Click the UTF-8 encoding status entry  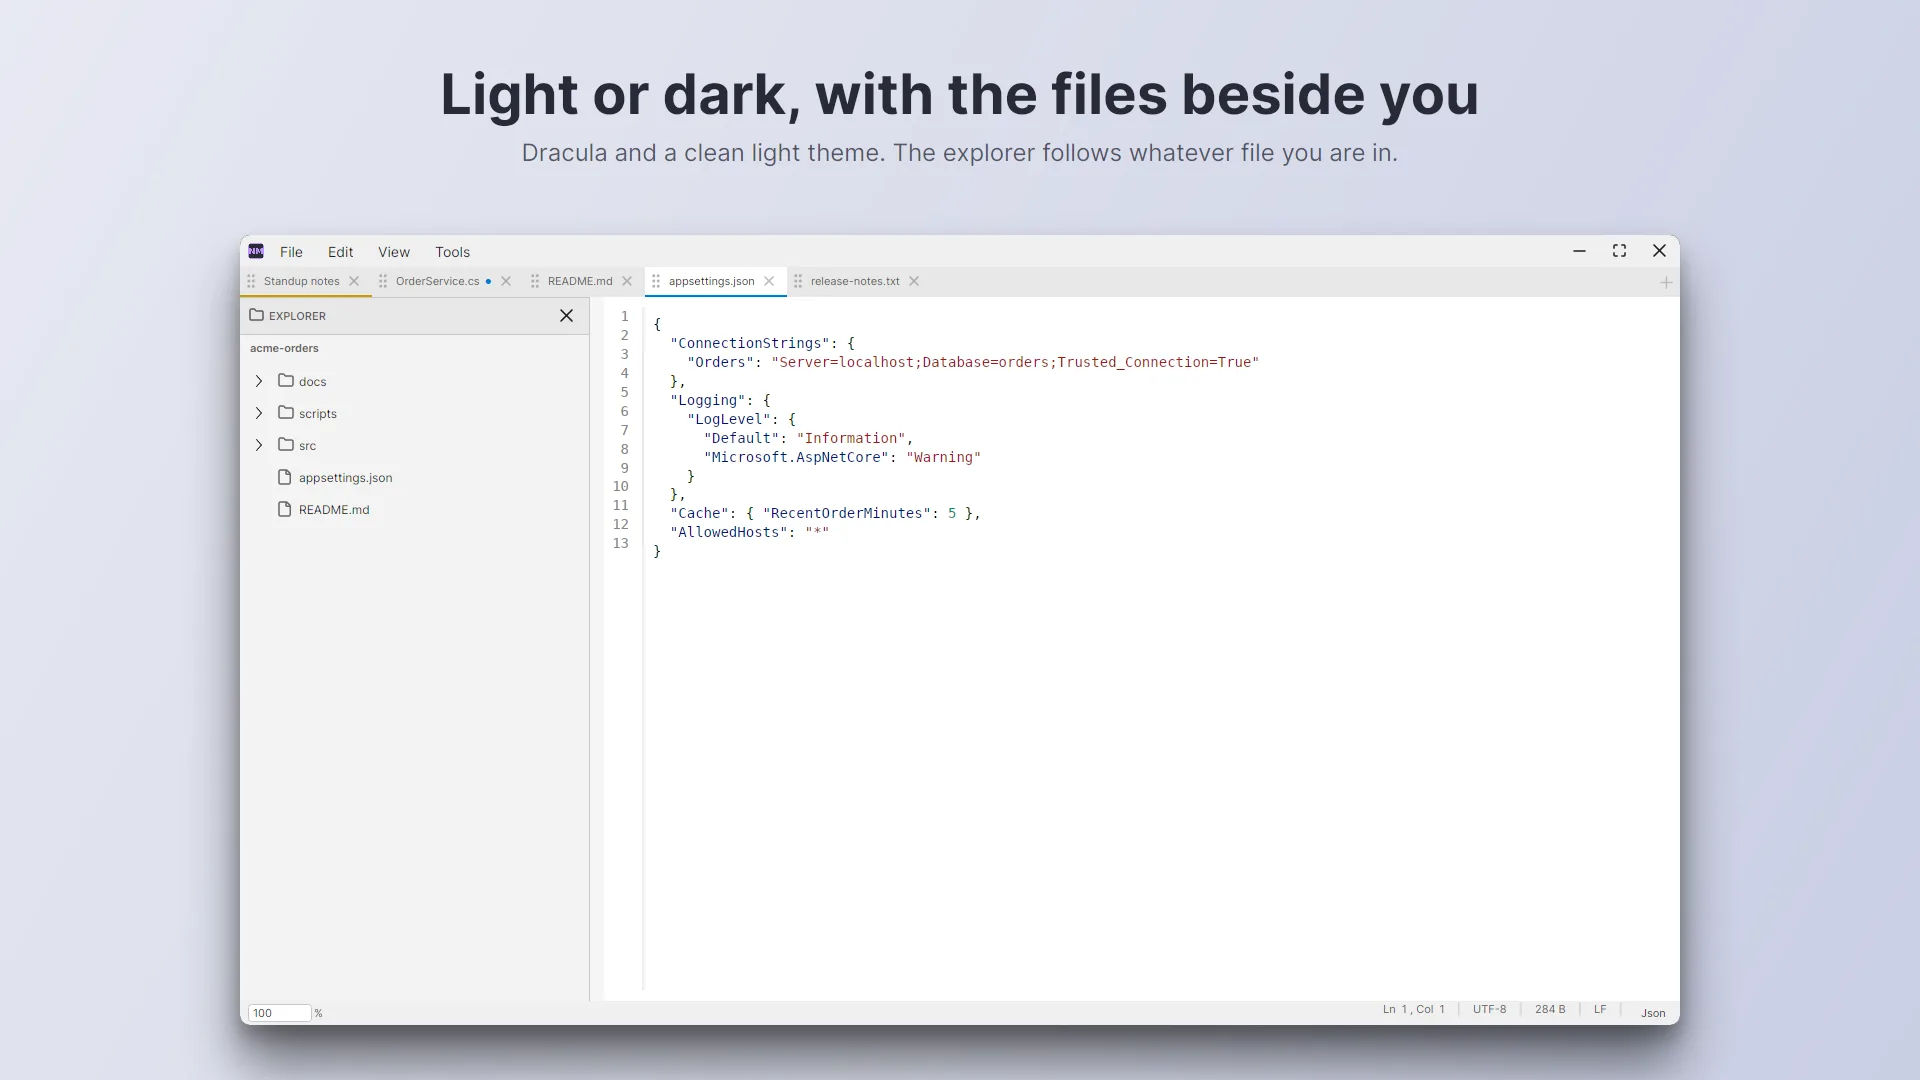tap(1489, 1009)
